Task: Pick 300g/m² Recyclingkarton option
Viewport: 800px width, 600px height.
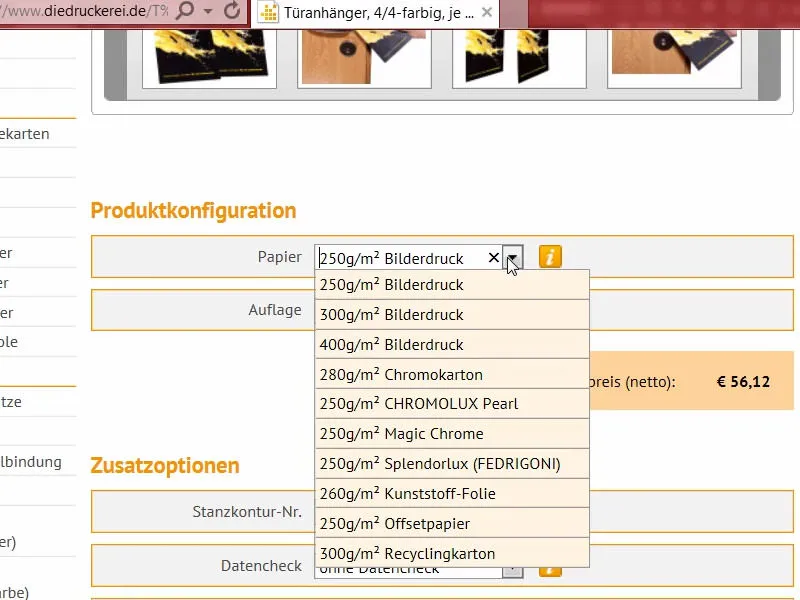Action: 452,554
